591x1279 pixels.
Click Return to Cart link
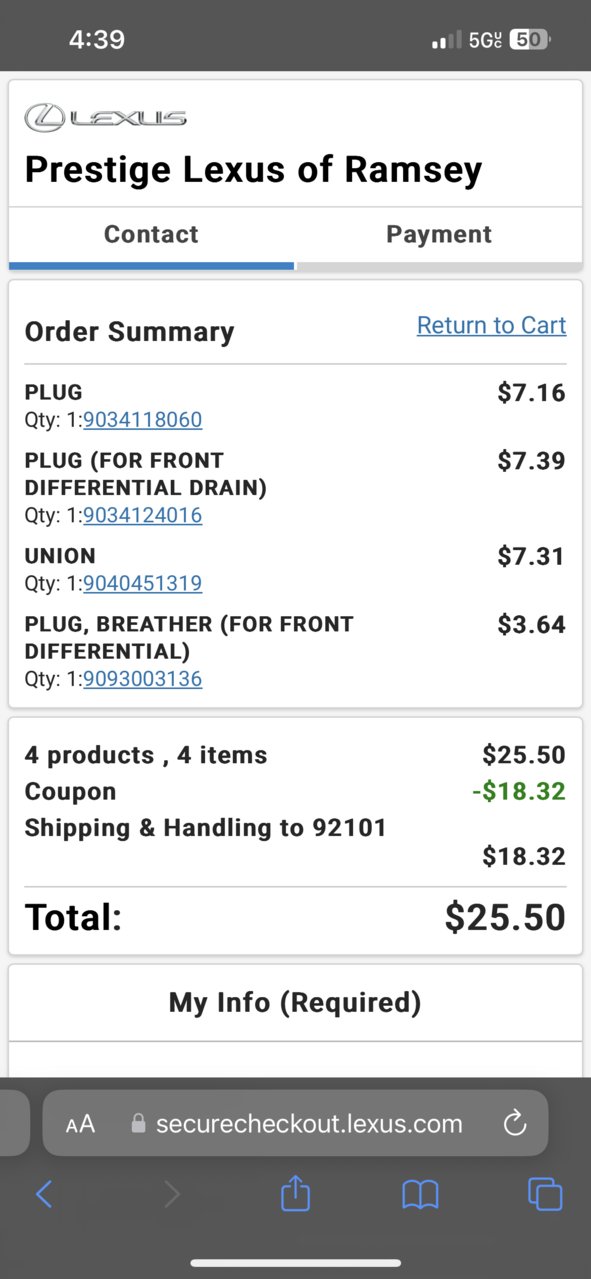[491, 325]
